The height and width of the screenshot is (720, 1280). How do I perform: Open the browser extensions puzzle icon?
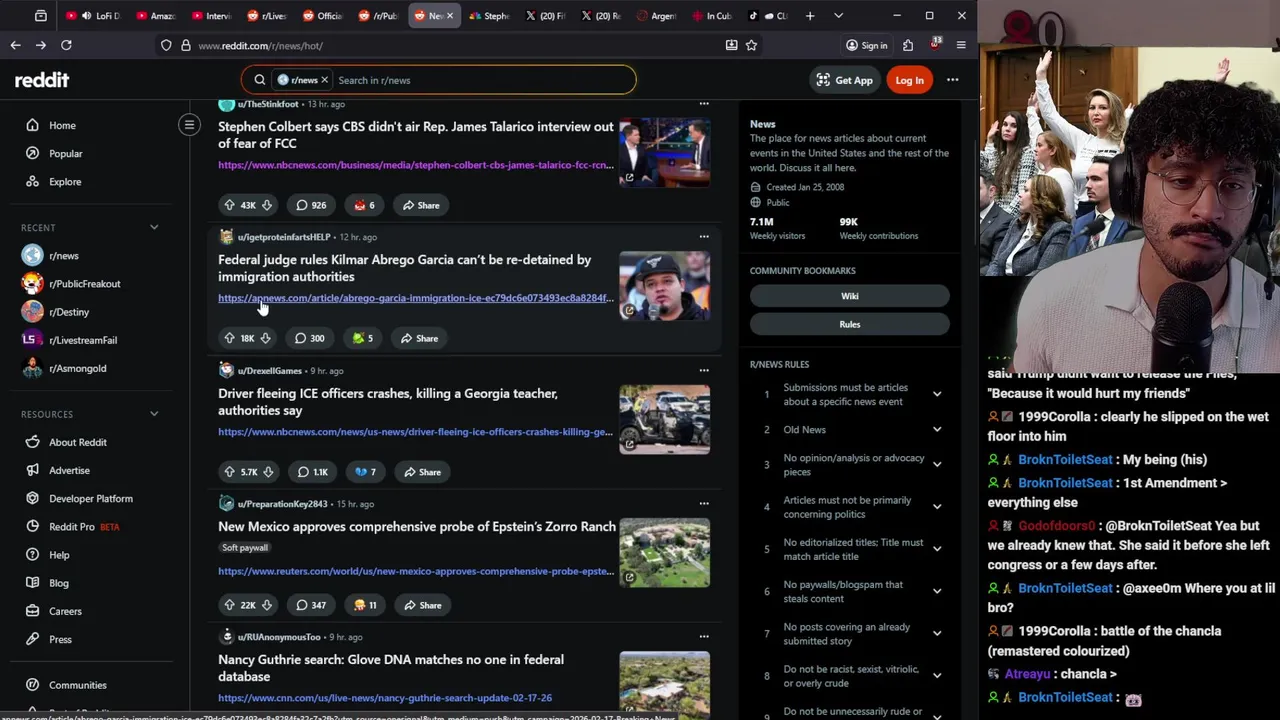pos(908,45)
